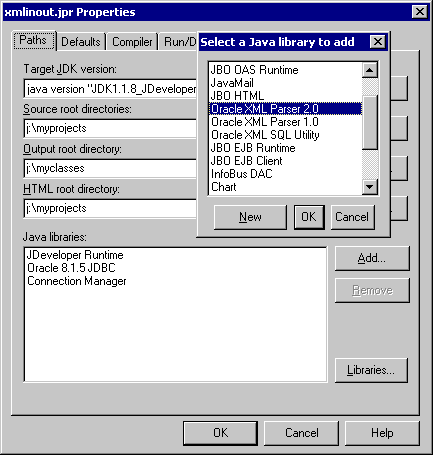The height and width of the screenshot is (455, 433).
Task: Open the Libraries... button
Action: 371,370
